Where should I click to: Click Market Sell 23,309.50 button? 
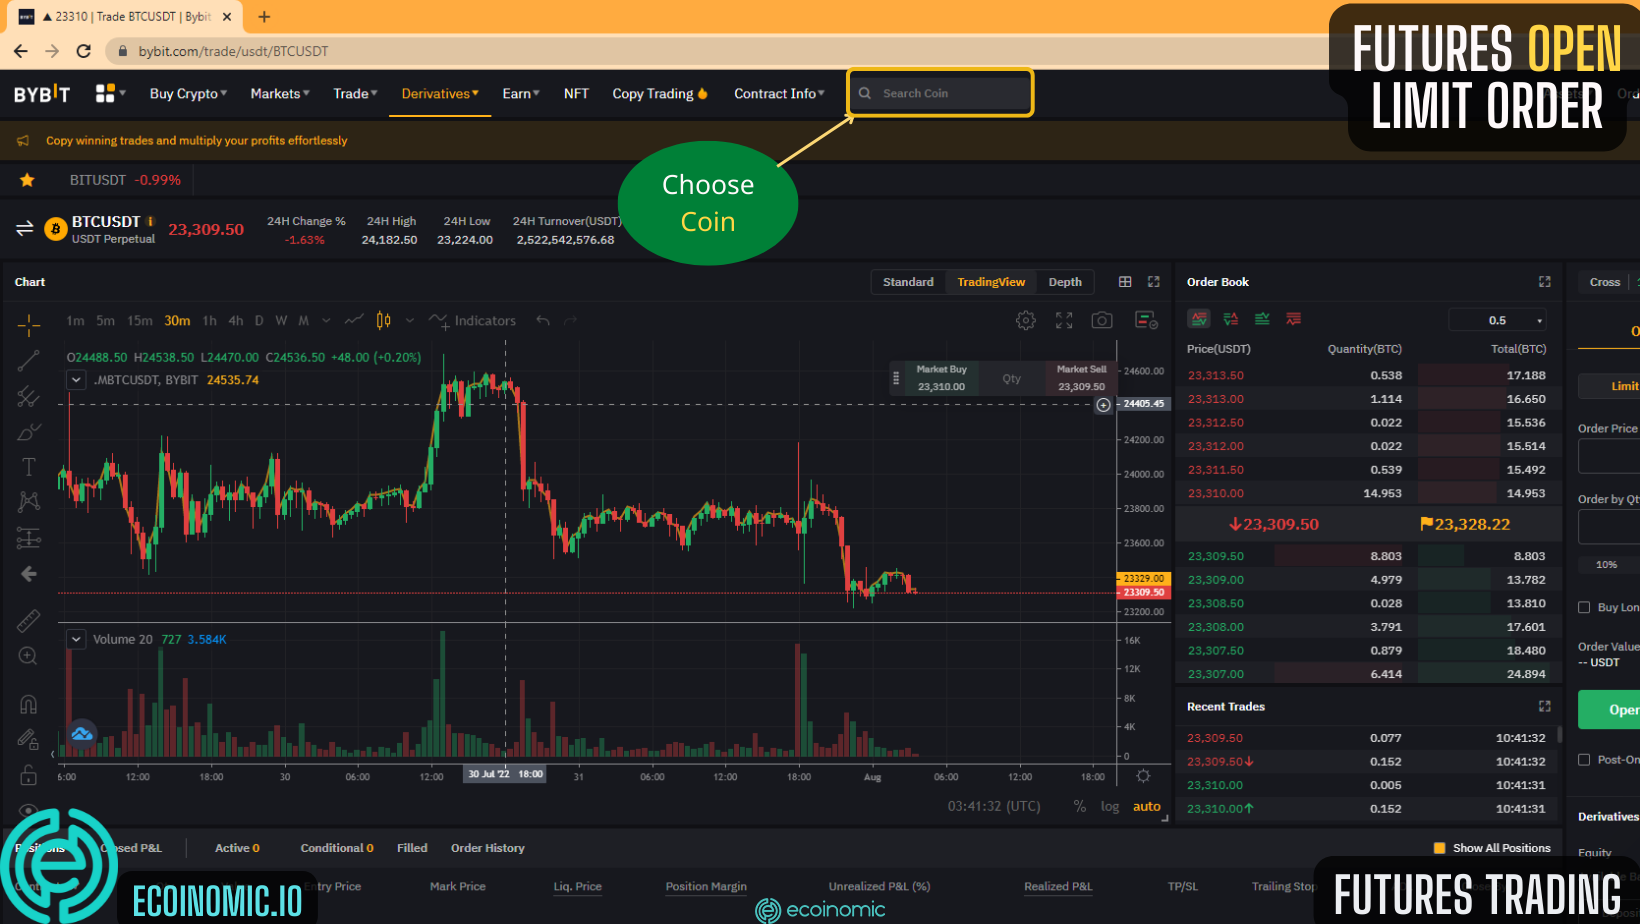[1081, 378]
